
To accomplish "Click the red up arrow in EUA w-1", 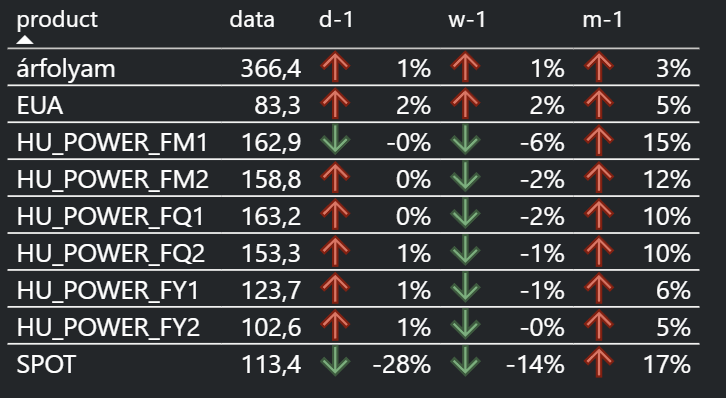I will [x=465, y=104].
